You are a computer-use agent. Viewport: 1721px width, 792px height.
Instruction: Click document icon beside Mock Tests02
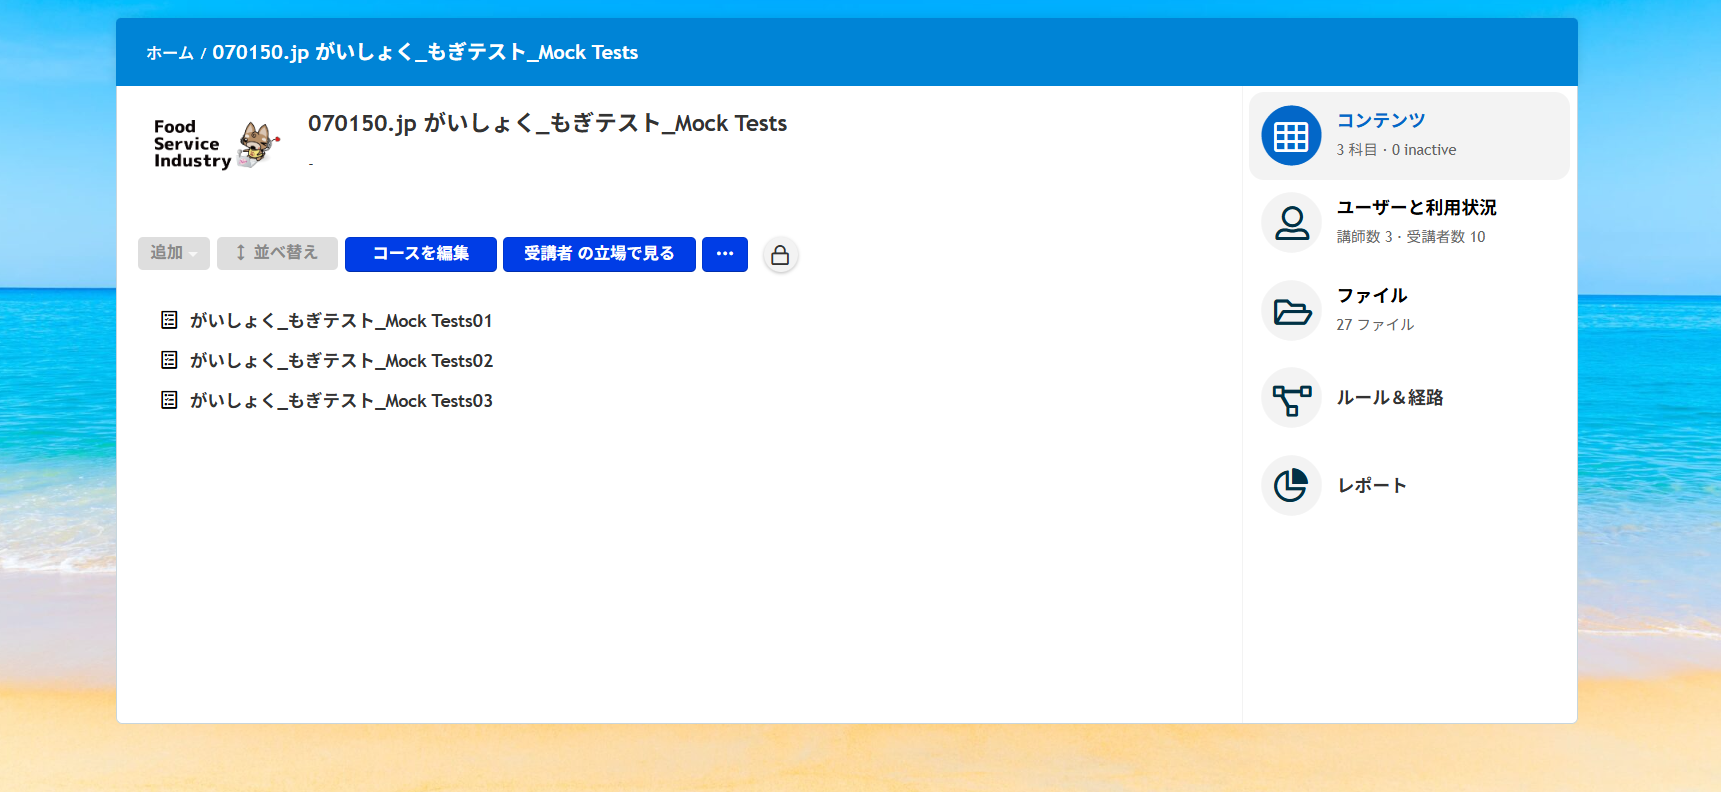coord(169,360)
